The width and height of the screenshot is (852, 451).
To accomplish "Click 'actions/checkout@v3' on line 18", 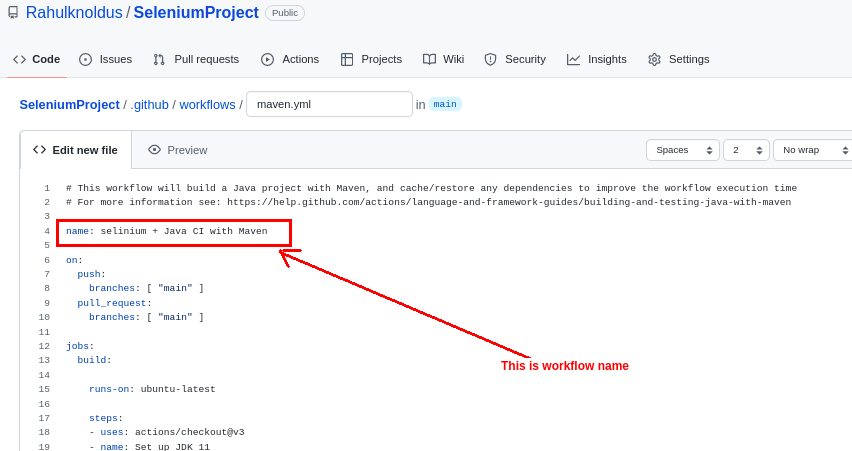I will pos(190,432).
